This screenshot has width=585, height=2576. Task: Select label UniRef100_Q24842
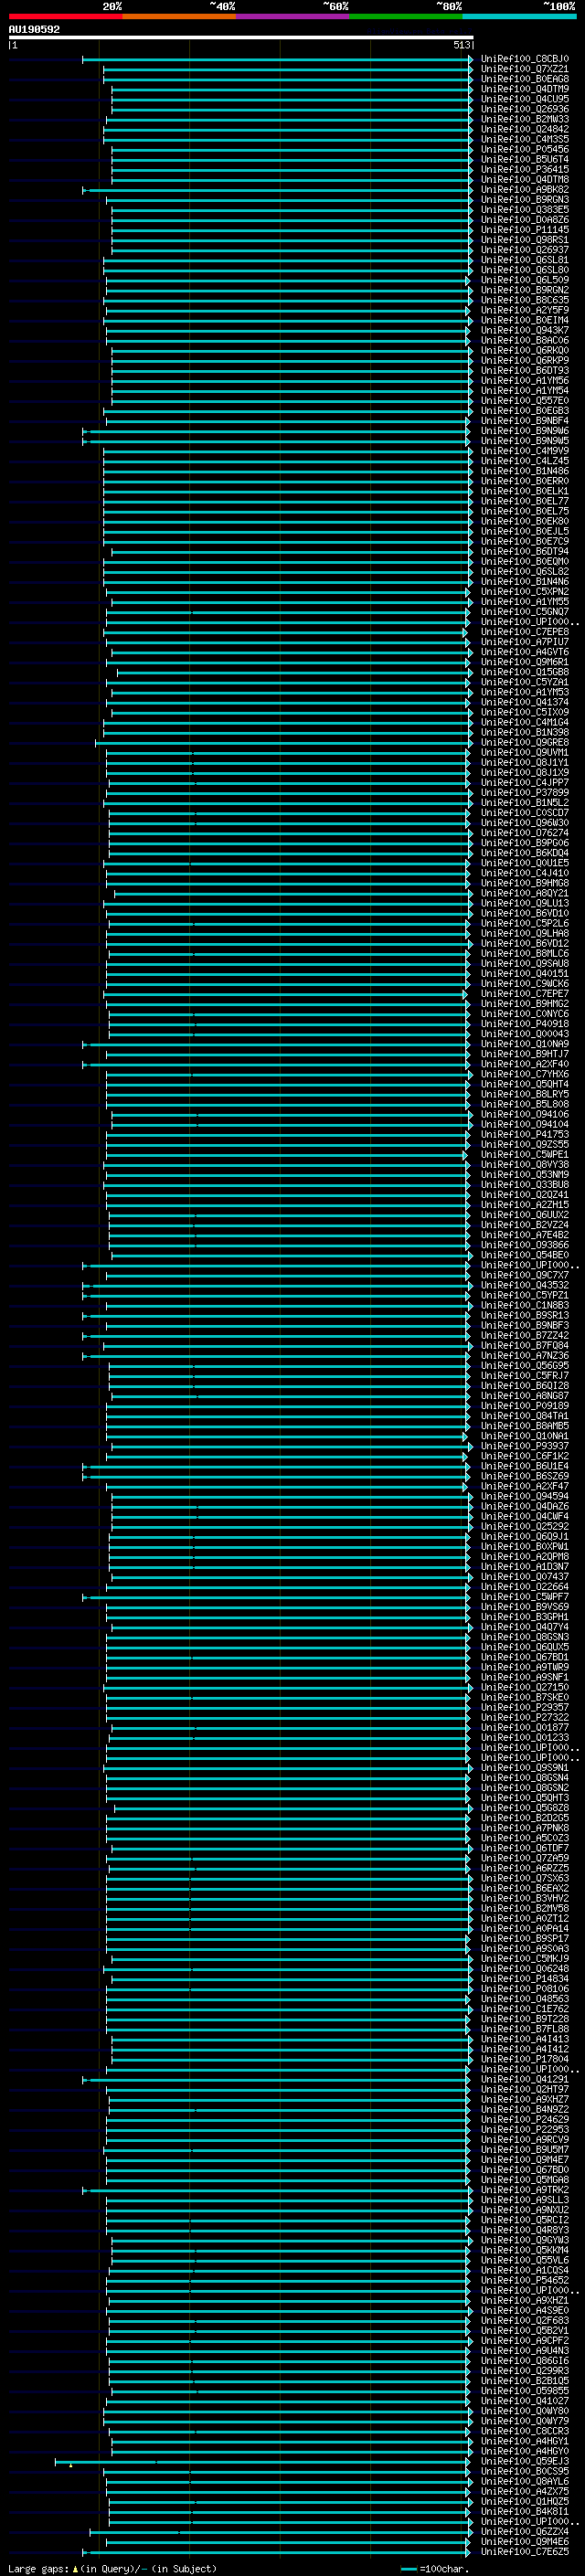[524, 129]
